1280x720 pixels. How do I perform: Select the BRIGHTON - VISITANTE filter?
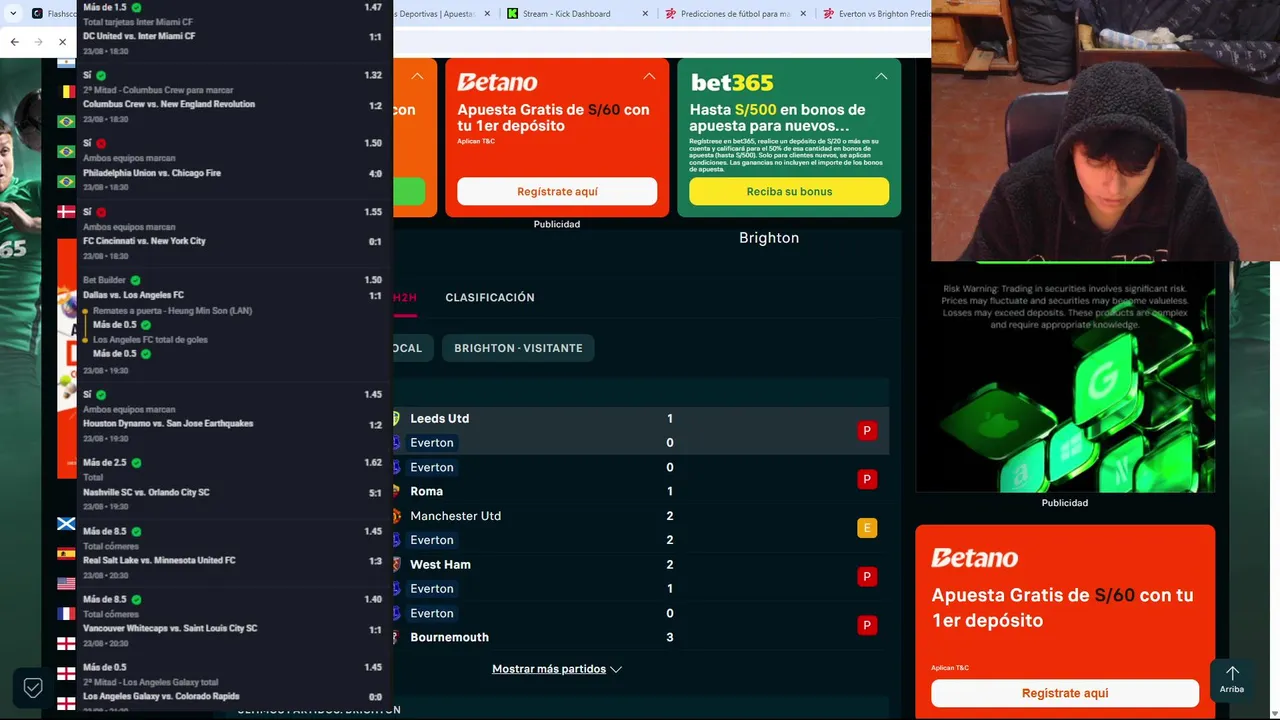click(518, 348)
